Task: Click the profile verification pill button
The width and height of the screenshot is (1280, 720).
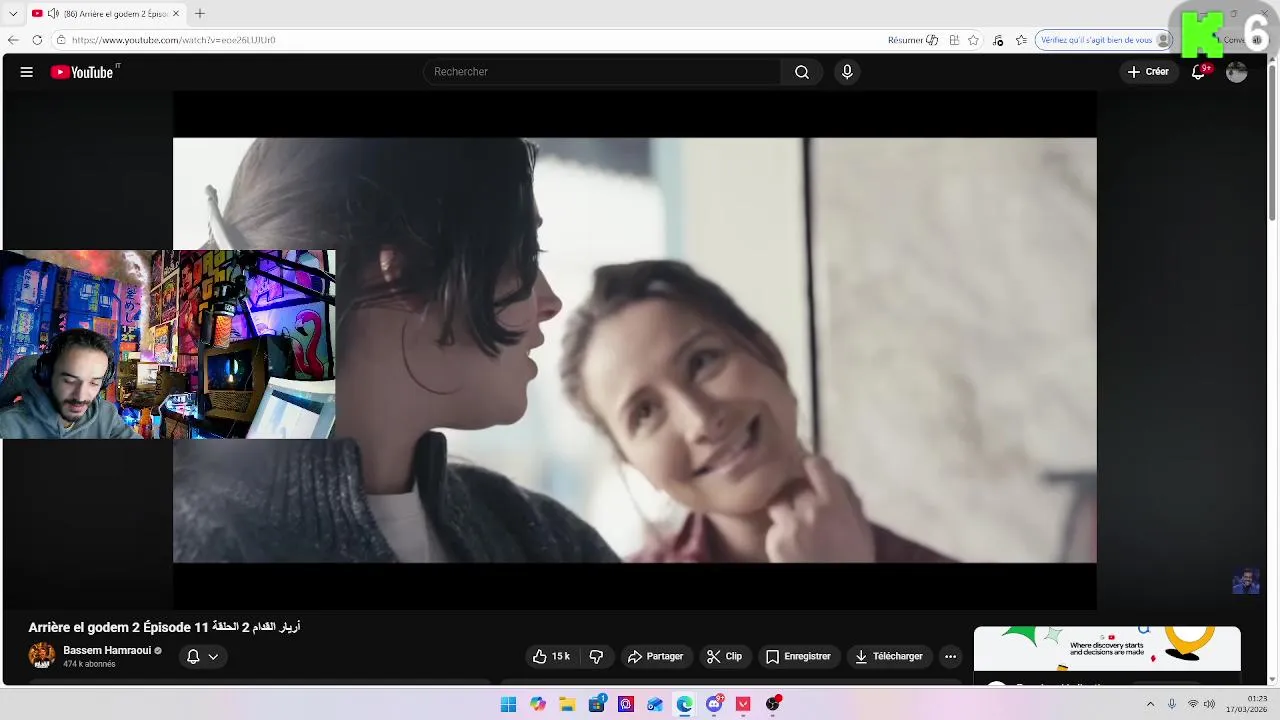Action: click(x=1104, y=40)
